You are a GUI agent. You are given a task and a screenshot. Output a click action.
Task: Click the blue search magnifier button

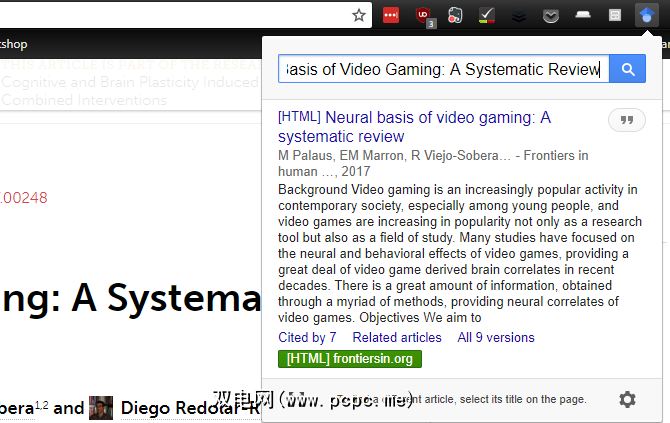(627, 69)
